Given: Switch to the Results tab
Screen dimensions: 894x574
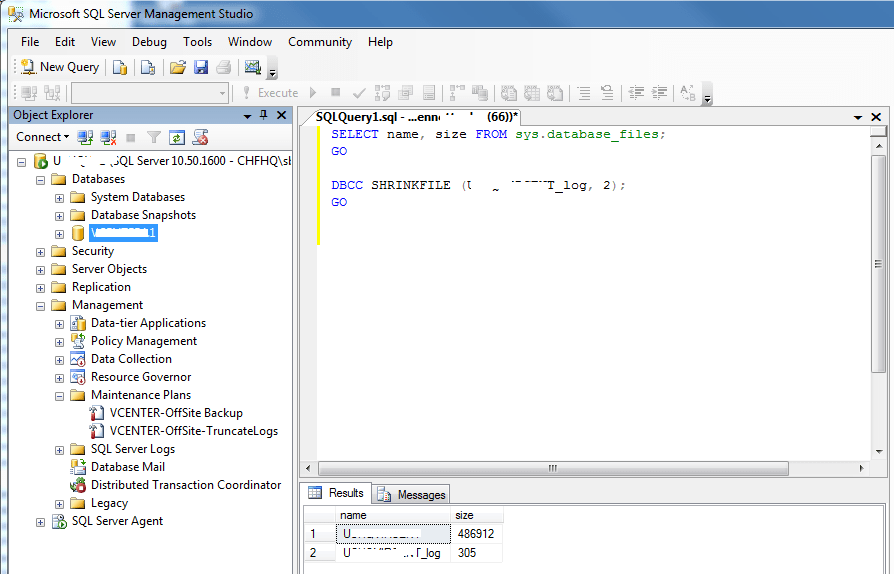Looking at the screenshot, I should pos(336,493).
